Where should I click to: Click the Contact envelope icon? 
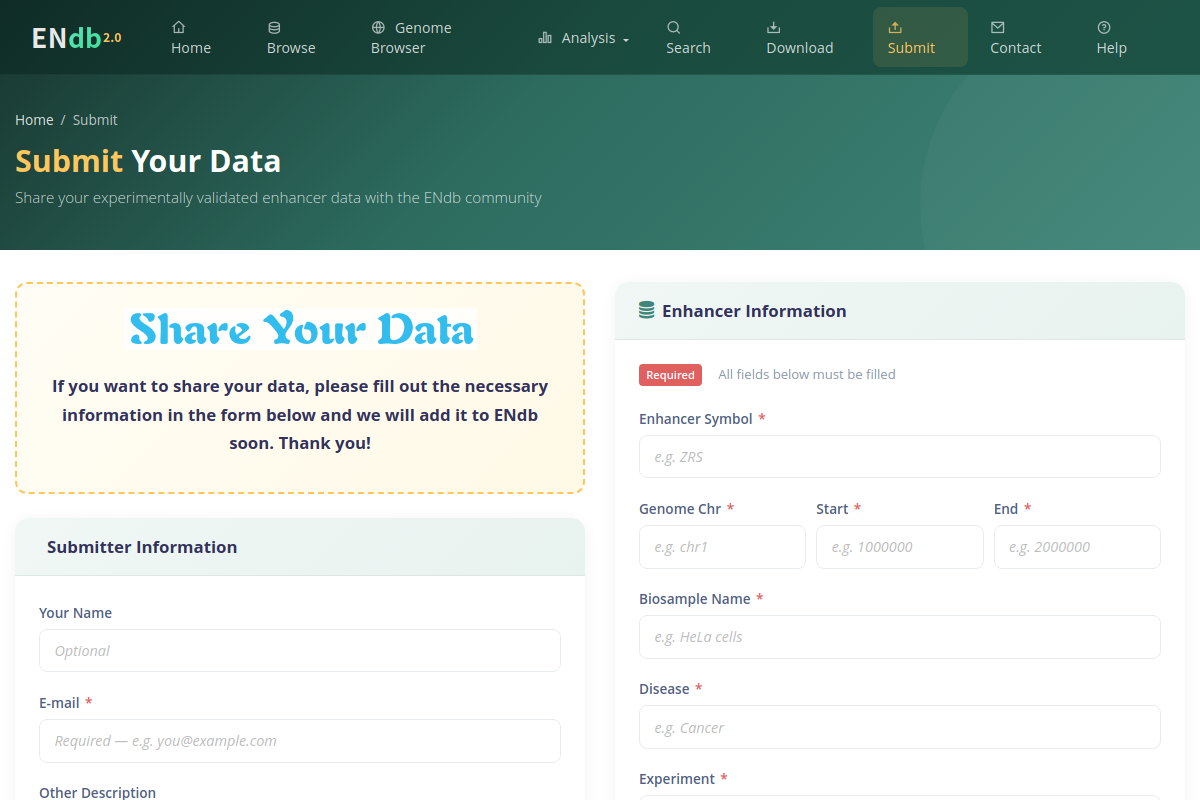998,28
